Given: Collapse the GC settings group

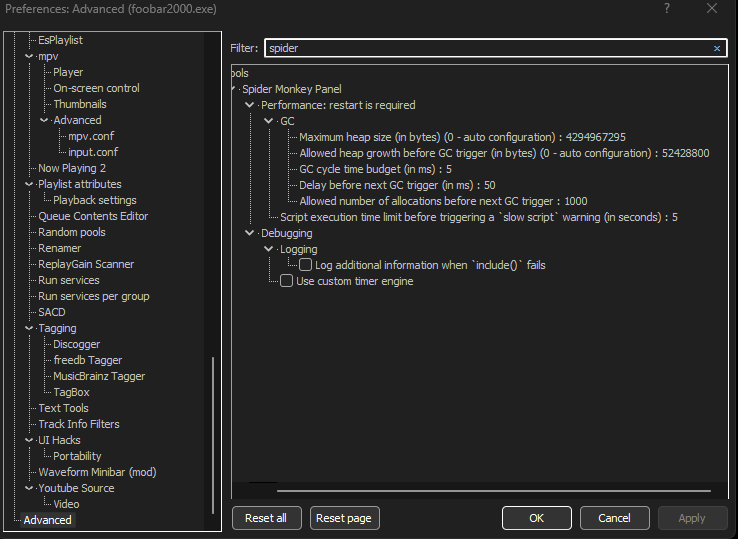Looking at the screenshot, I should tap(268, 121).
